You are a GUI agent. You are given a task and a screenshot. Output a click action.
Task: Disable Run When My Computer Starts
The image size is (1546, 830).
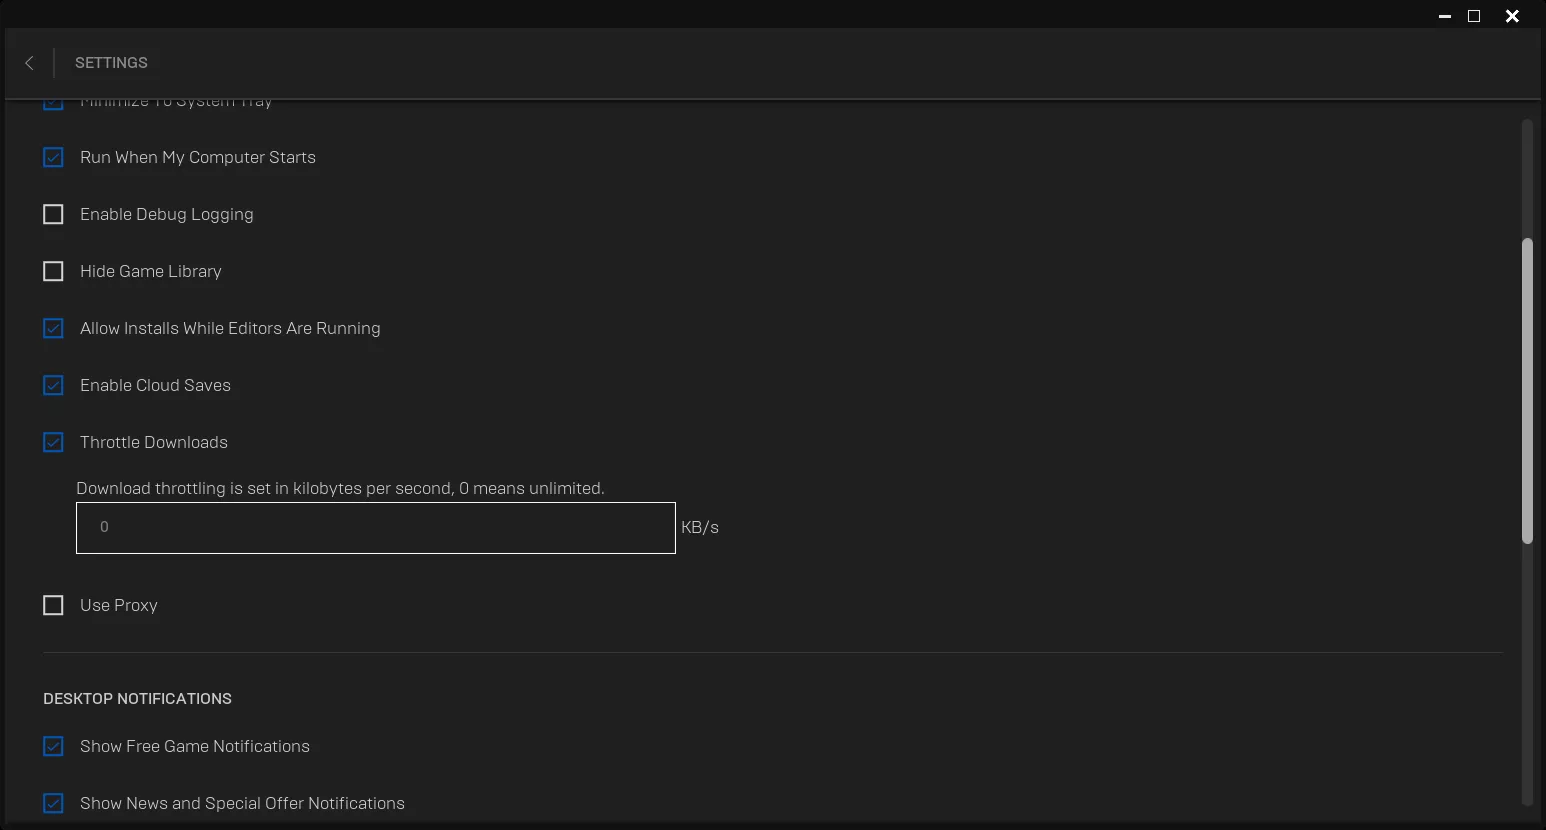(53, 157)
